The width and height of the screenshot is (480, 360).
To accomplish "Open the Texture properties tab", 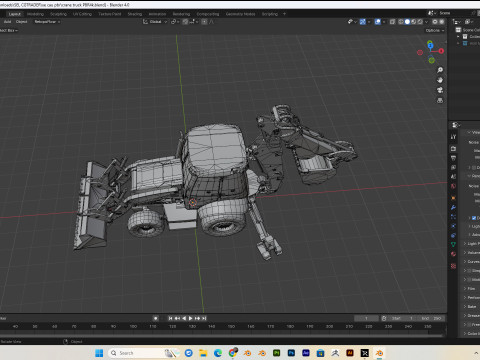I will coord(453,266).
